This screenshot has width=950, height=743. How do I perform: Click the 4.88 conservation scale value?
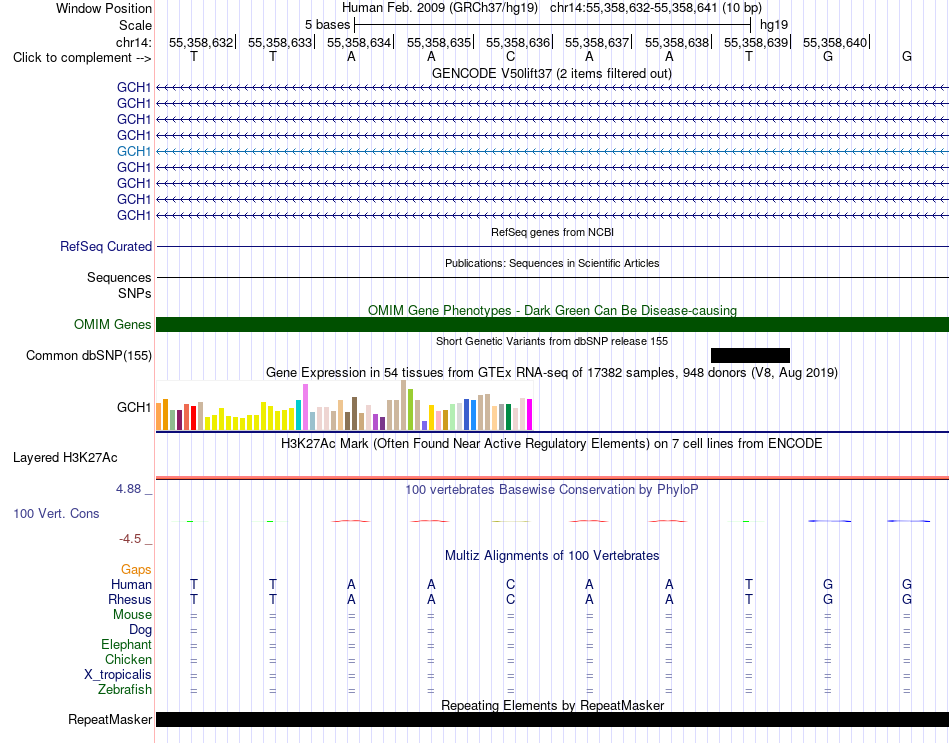pyautogui.click(x=128, y=489)
